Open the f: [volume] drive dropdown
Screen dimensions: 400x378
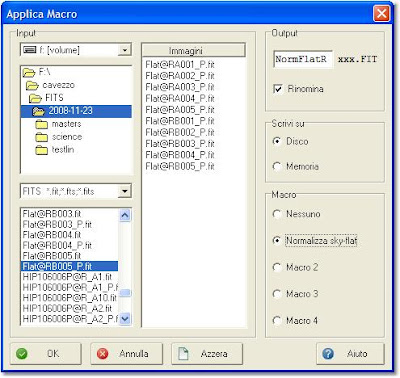pos(124,50)
